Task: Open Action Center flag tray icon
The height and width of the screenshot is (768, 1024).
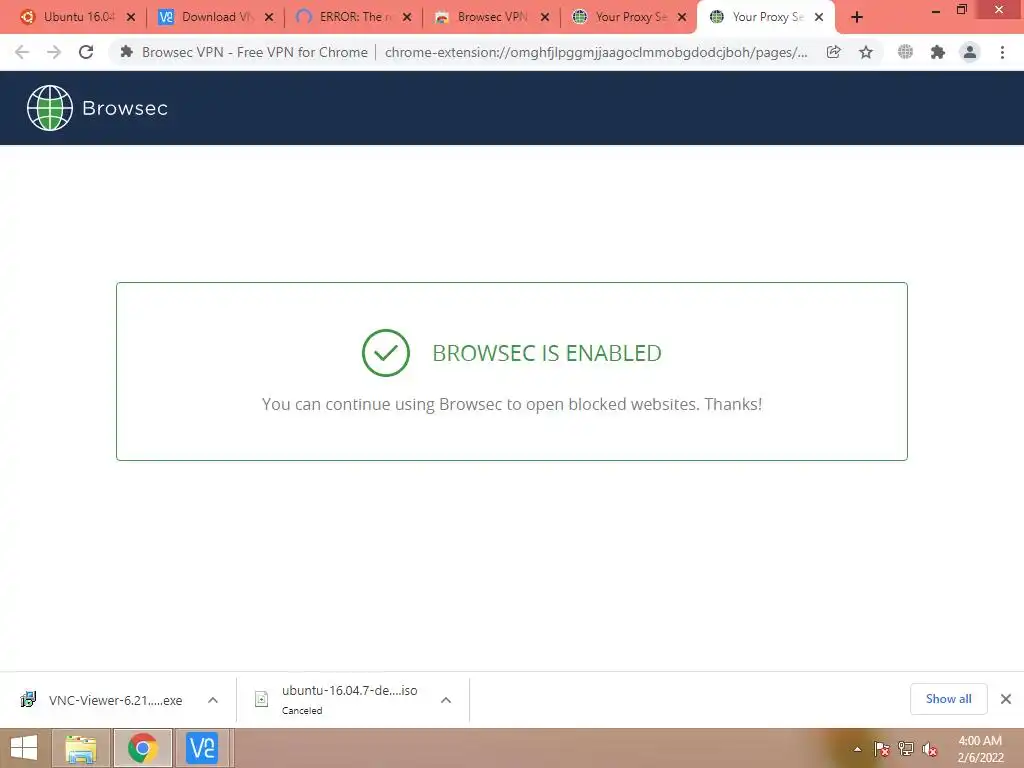Action: point(882,749)
